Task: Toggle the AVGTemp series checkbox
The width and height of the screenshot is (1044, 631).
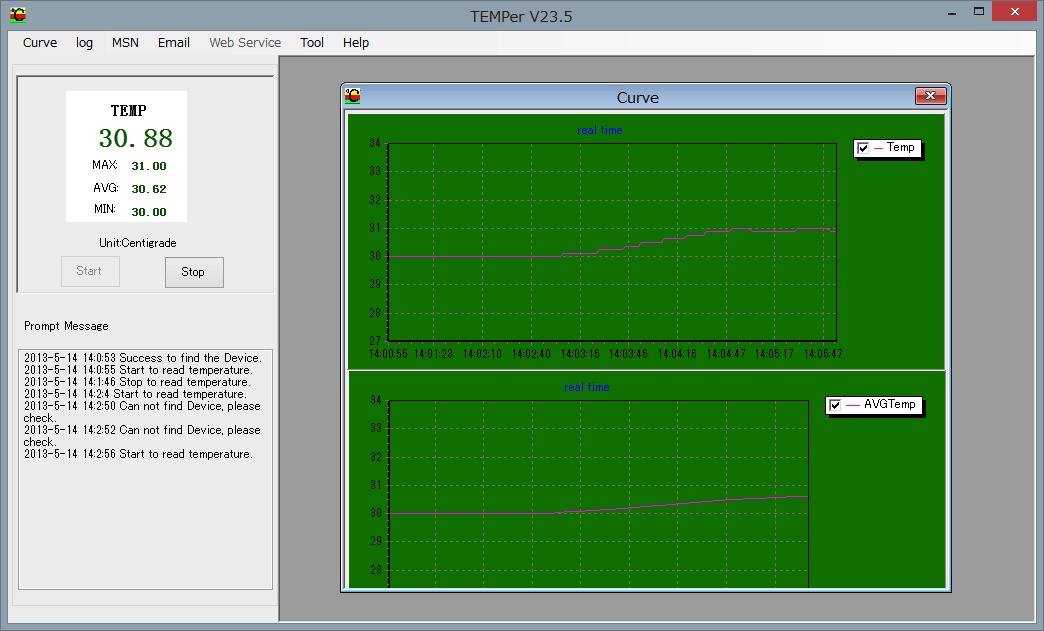Action: click(x=835, y=405)
